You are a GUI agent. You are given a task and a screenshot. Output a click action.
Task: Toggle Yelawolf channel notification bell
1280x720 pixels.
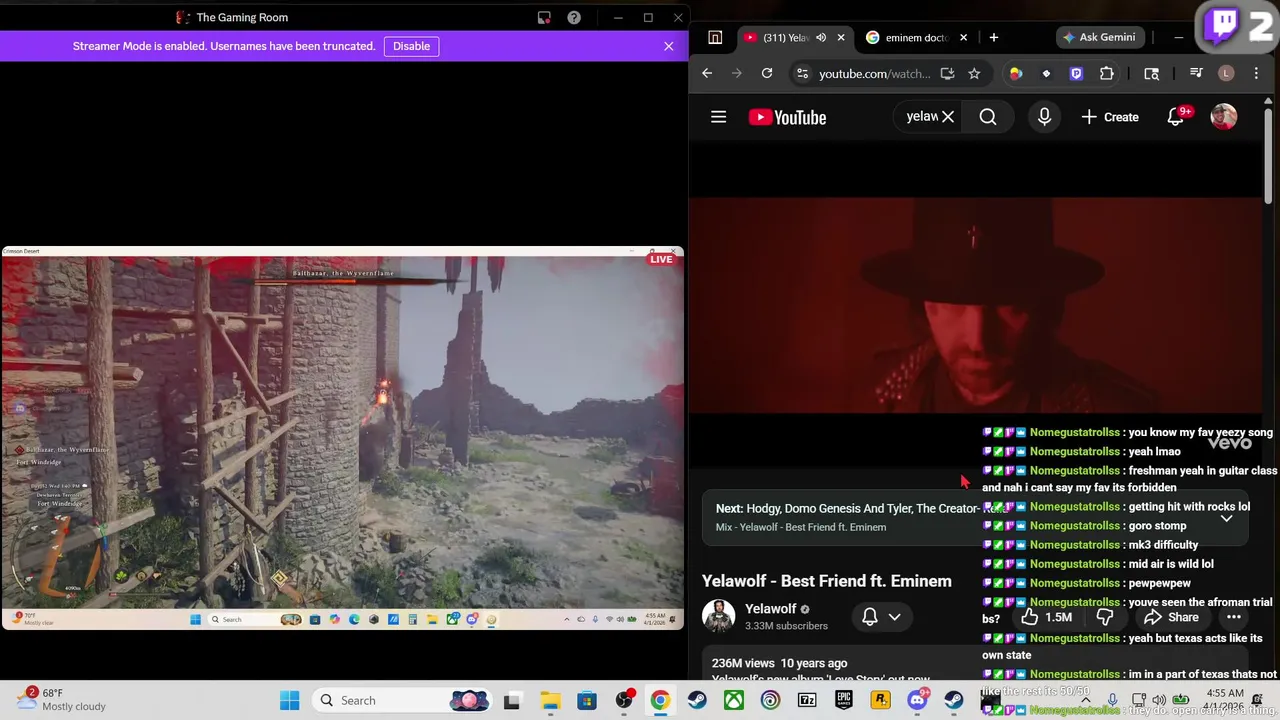870,617
